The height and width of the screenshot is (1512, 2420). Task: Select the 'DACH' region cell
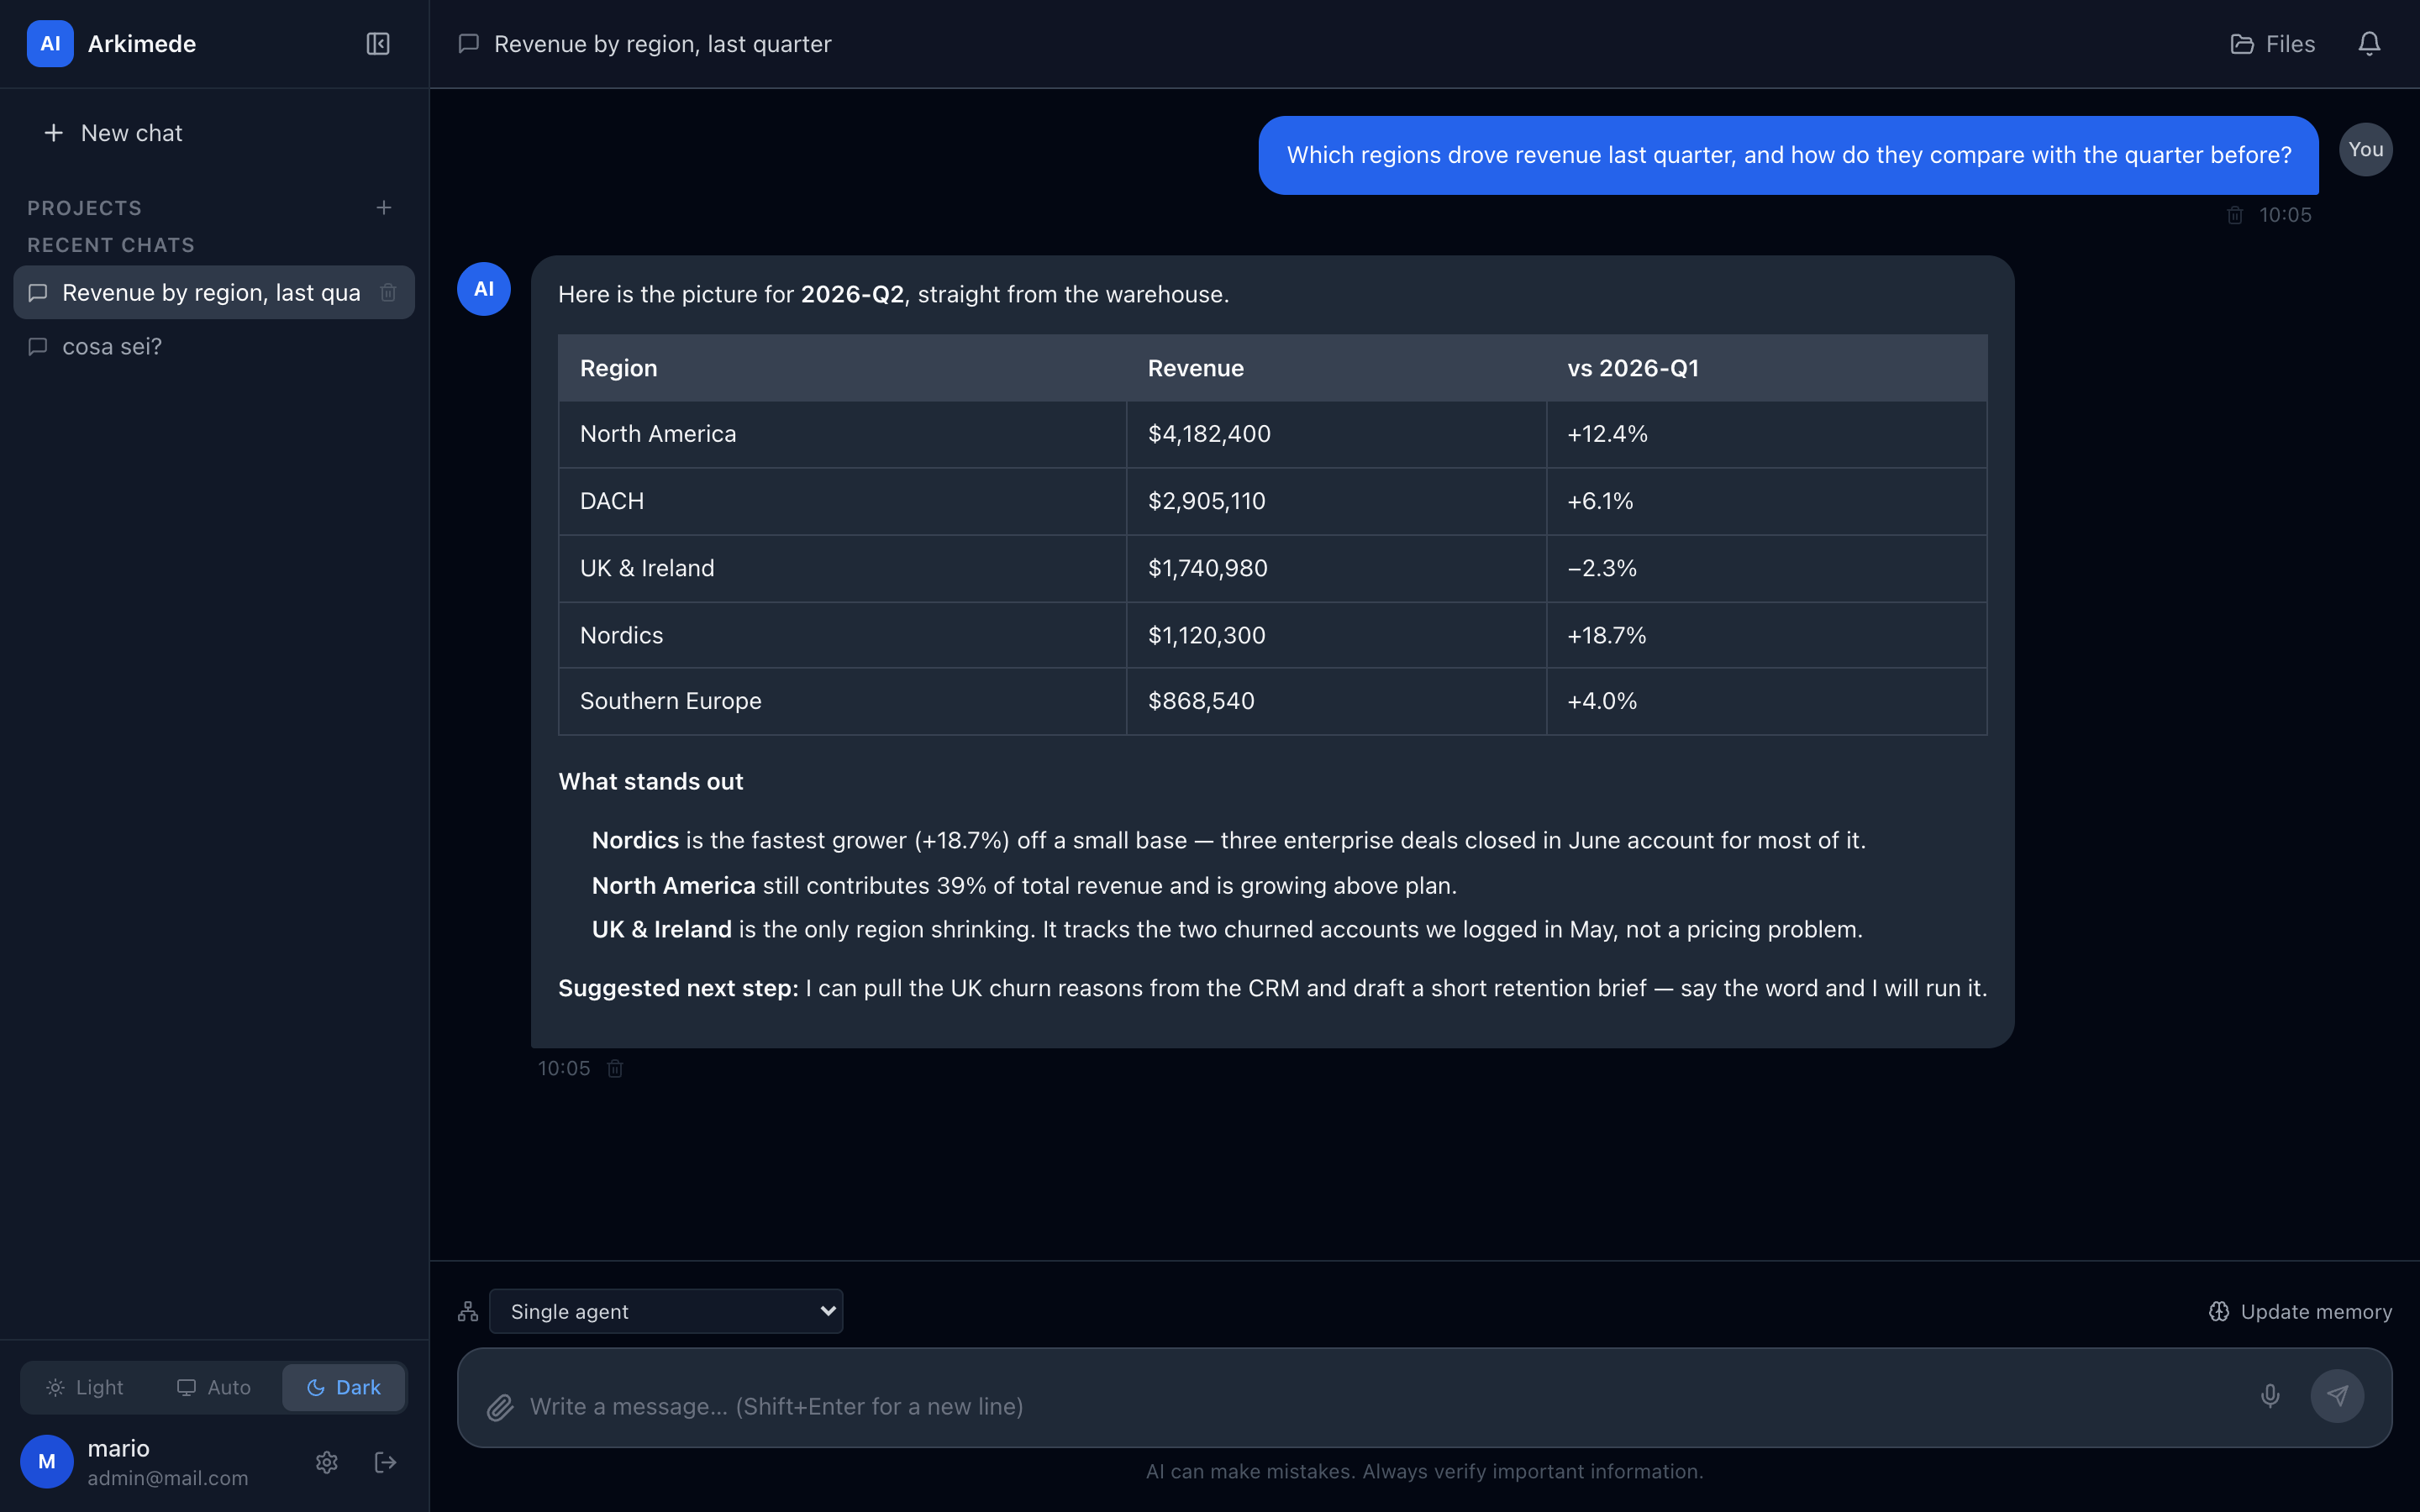(842, 501)
